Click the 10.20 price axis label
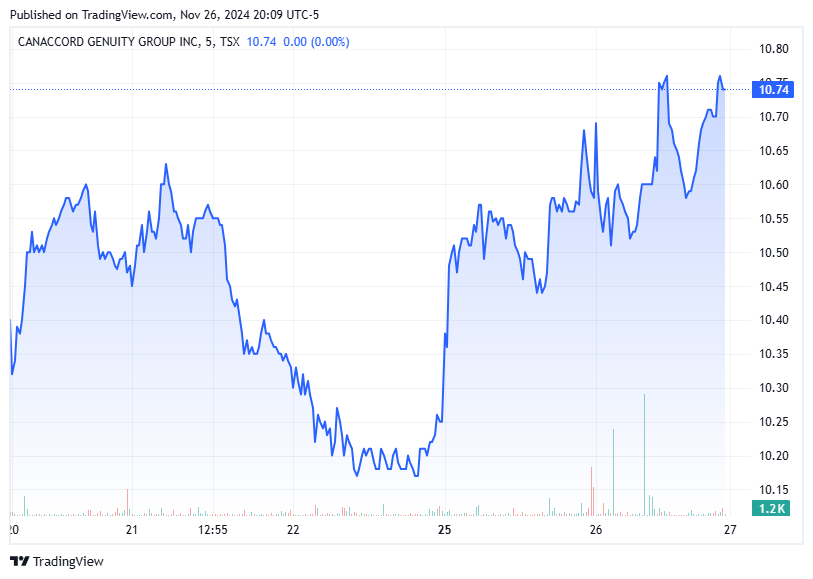 point(773,456)
